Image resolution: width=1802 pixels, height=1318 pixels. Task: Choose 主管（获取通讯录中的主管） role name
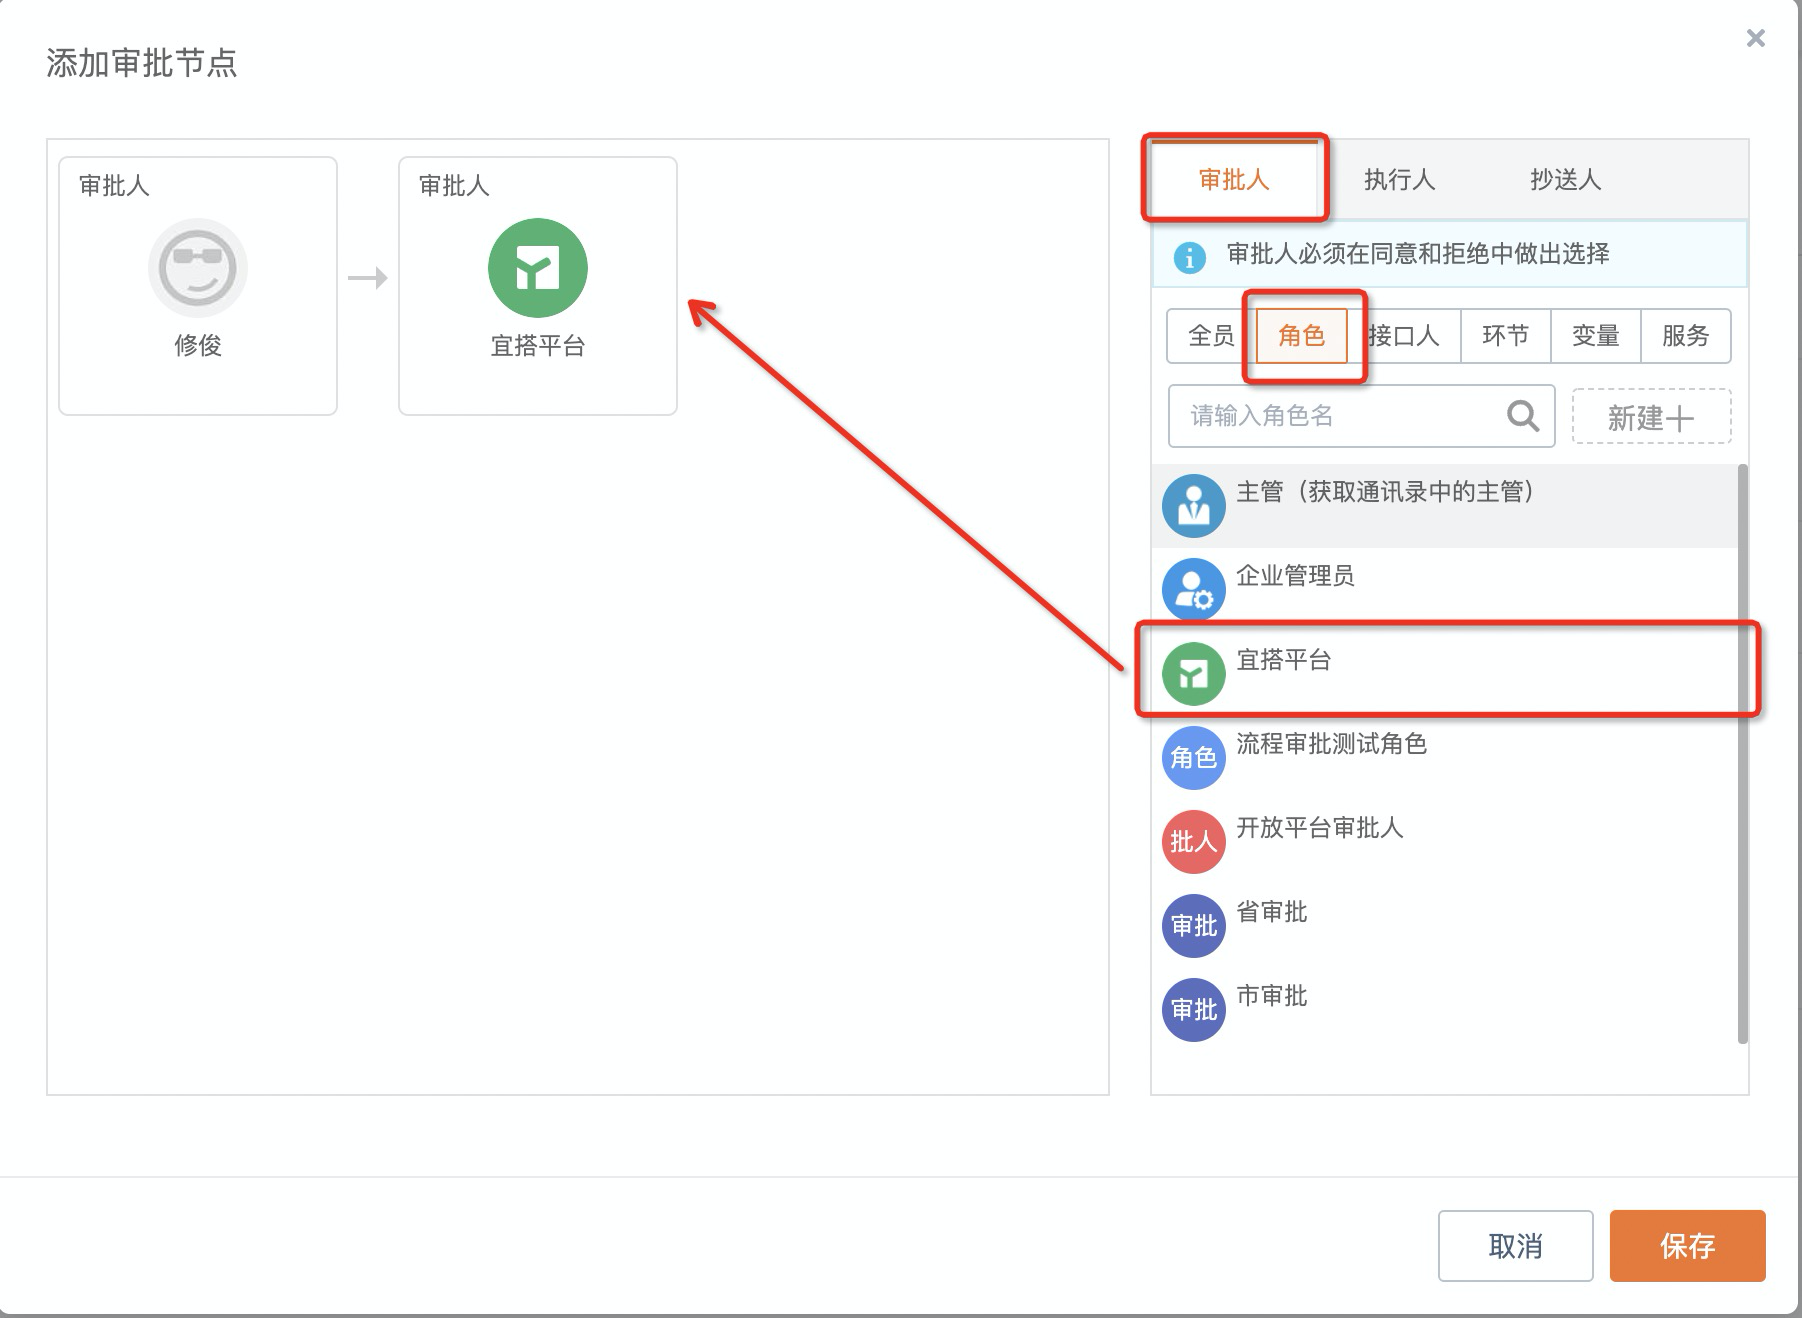click(x=1385, y=492)
